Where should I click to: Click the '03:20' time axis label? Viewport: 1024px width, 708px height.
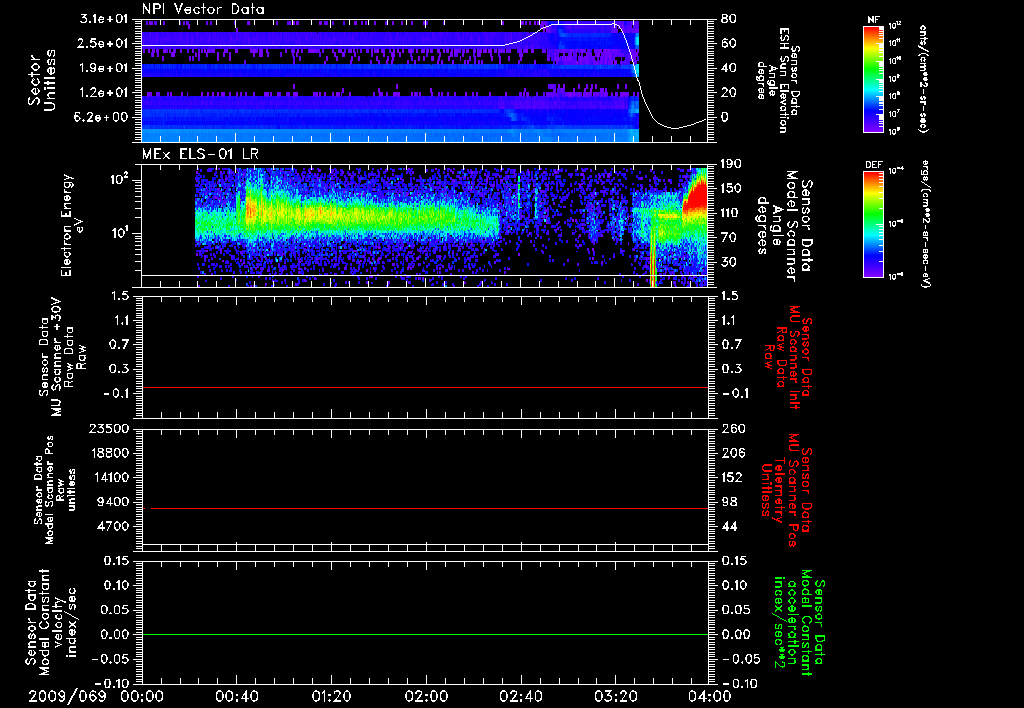coord(615,696)
